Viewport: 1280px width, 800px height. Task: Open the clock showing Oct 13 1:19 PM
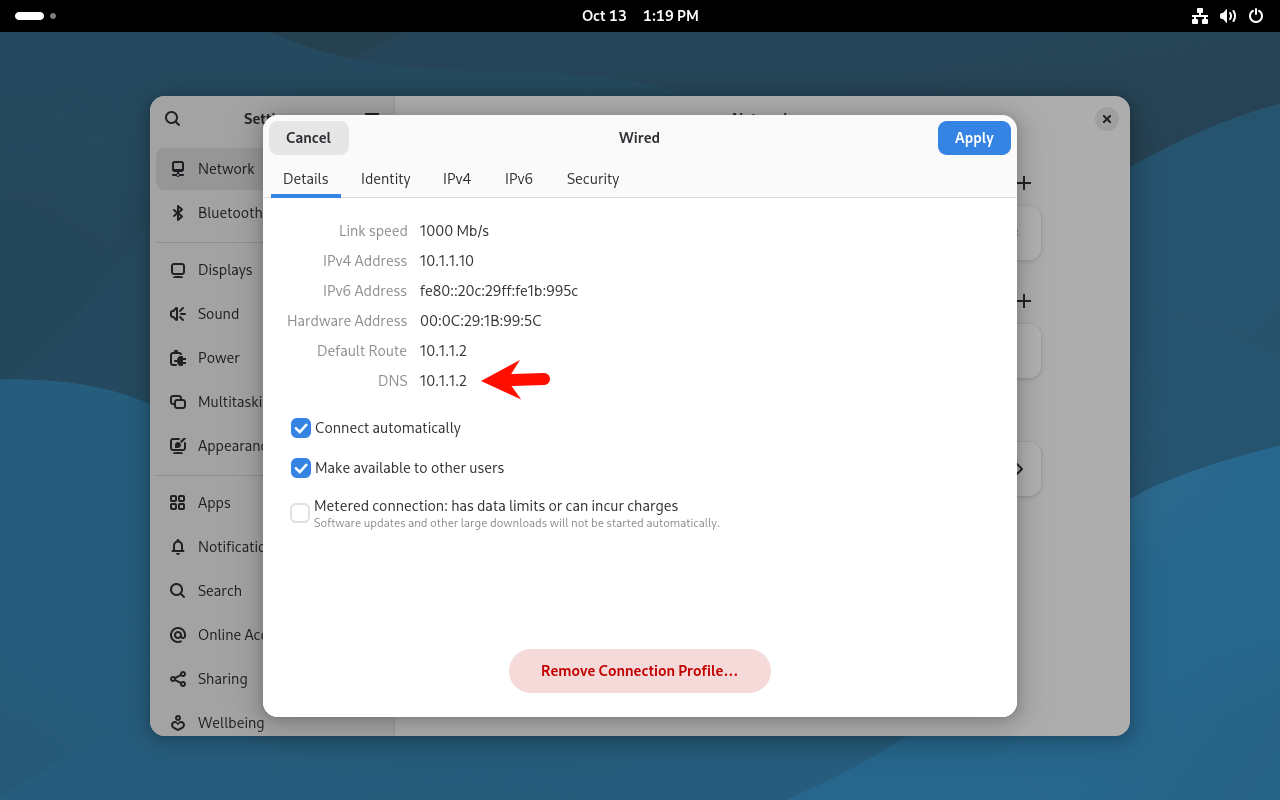tap(640, 16)
